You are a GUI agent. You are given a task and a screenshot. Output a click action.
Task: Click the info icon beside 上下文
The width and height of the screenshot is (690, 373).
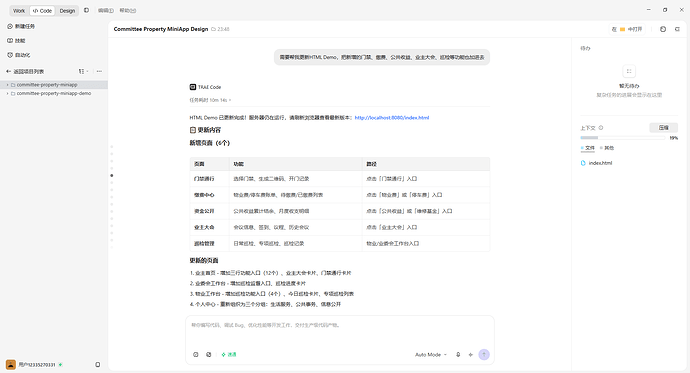tap(601, 128)
